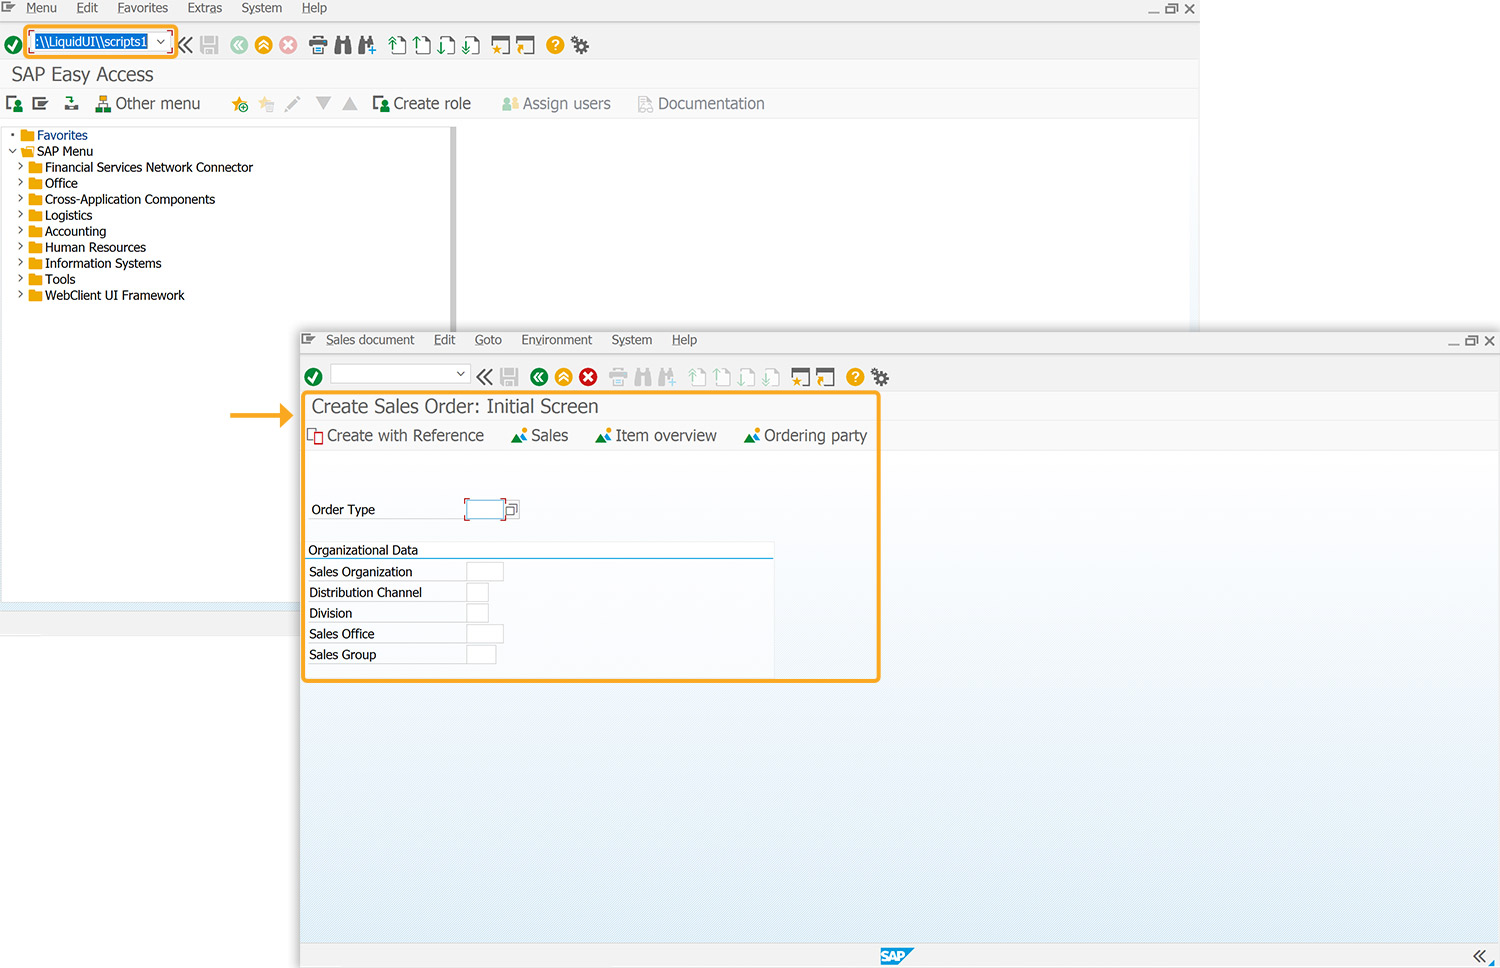The height and width of the screenshot is (968, 1500).
Task: Click green Back button in Sales Order window
Action: (x=539, y=377)
